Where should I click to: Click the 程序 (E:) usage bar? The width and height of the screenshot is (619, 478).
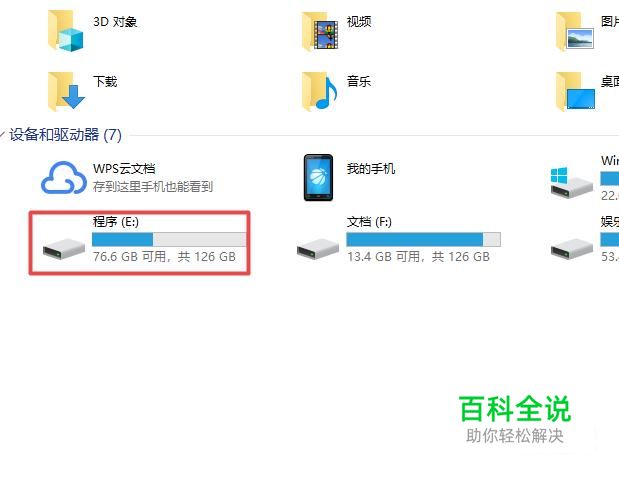[x=169, y=239]
